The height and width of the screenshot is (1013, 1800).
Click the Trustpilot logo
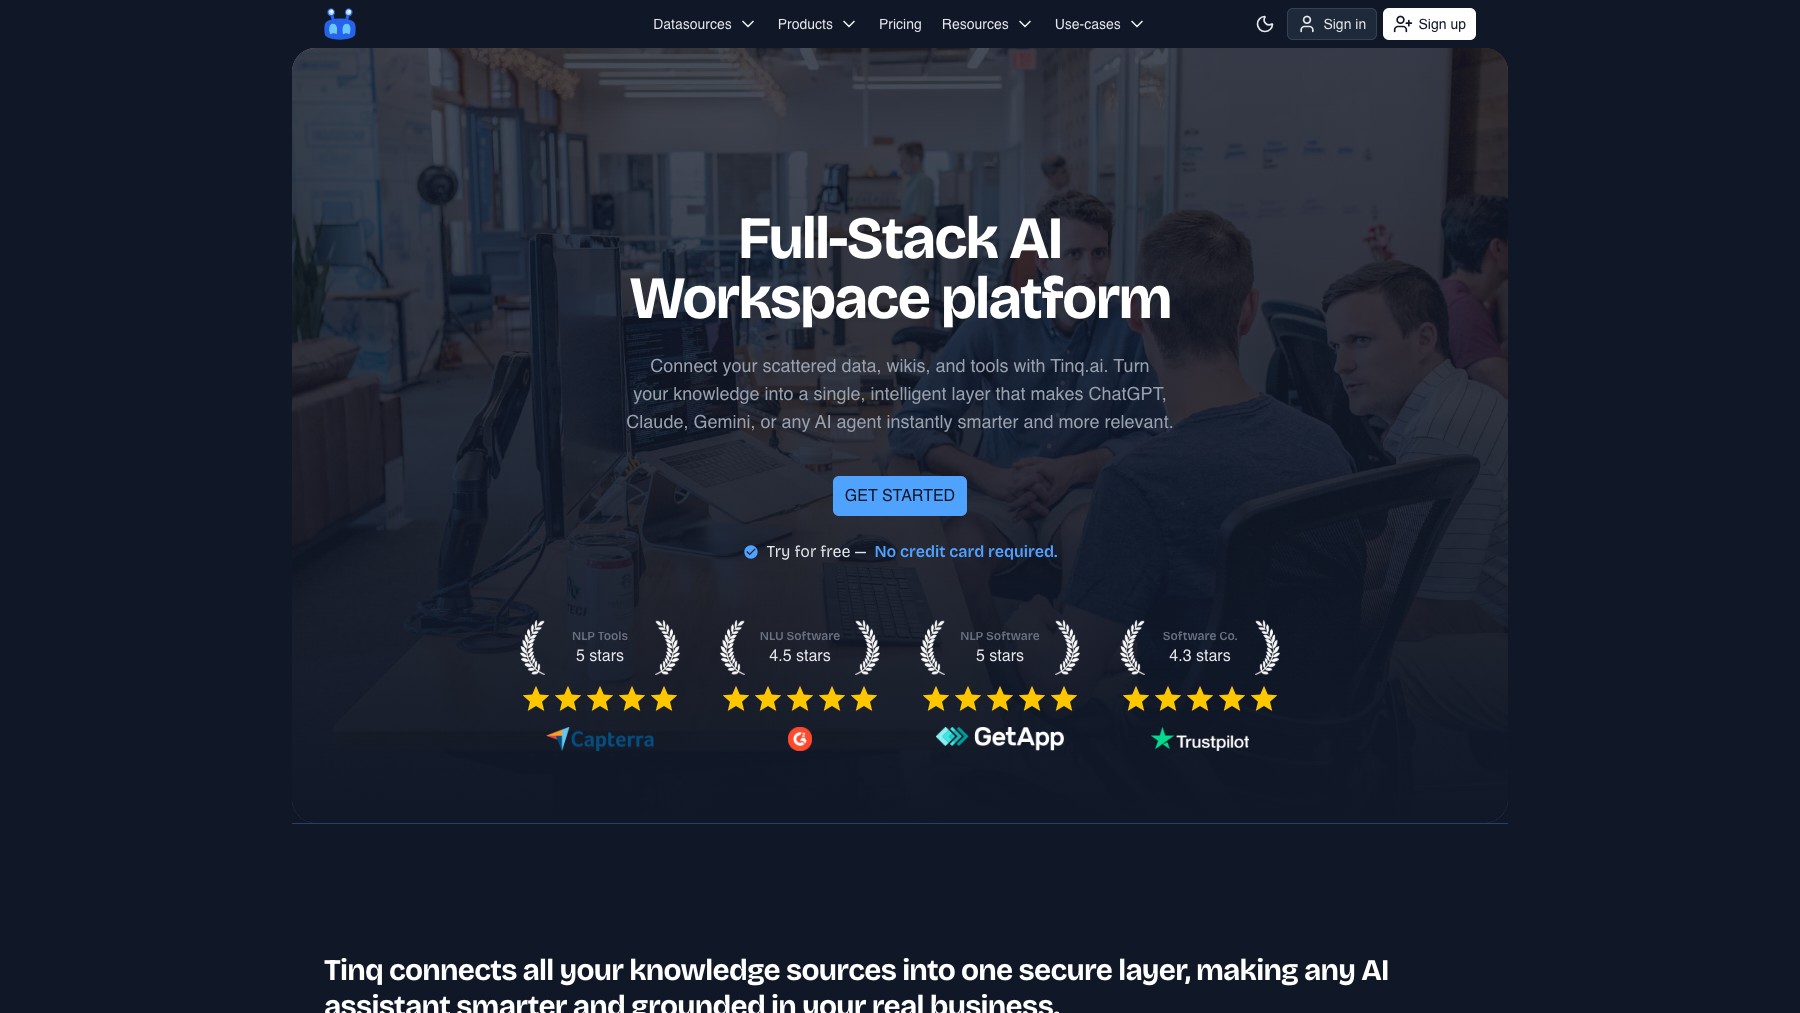(x=1200, y=740)
